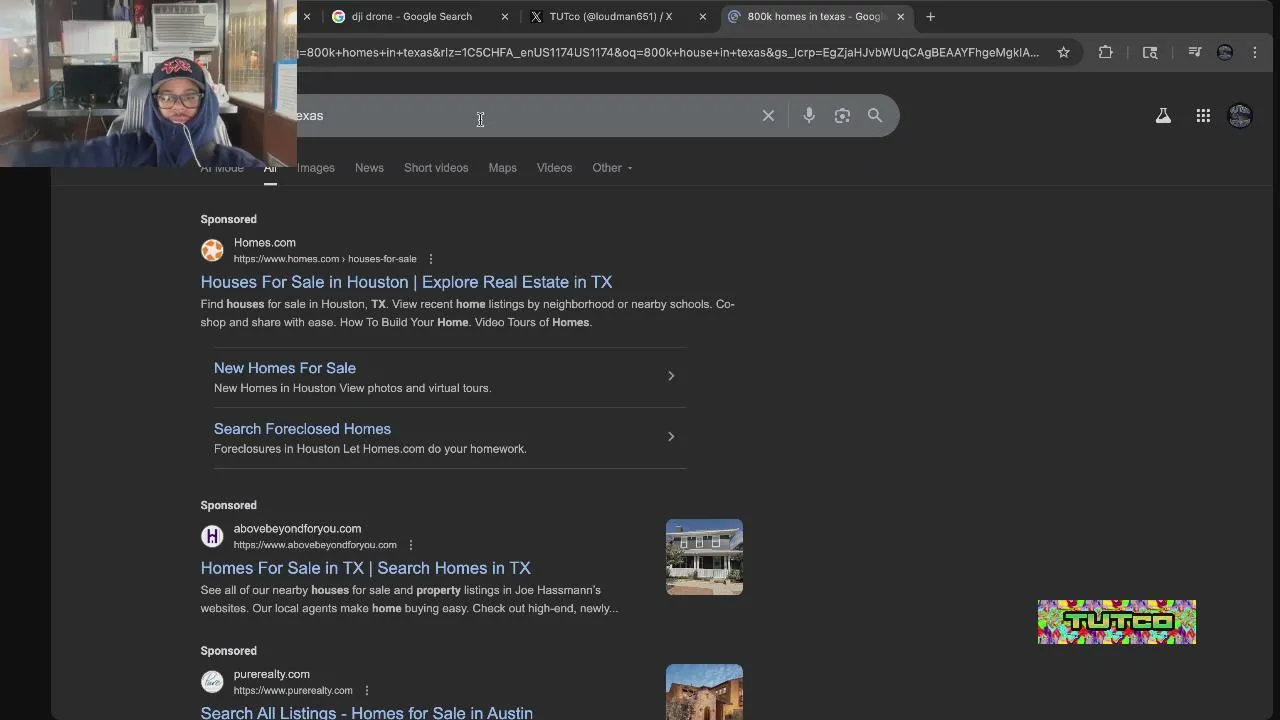Select the Maps results filter
The image size is (1280, 720).
(503, 168)
